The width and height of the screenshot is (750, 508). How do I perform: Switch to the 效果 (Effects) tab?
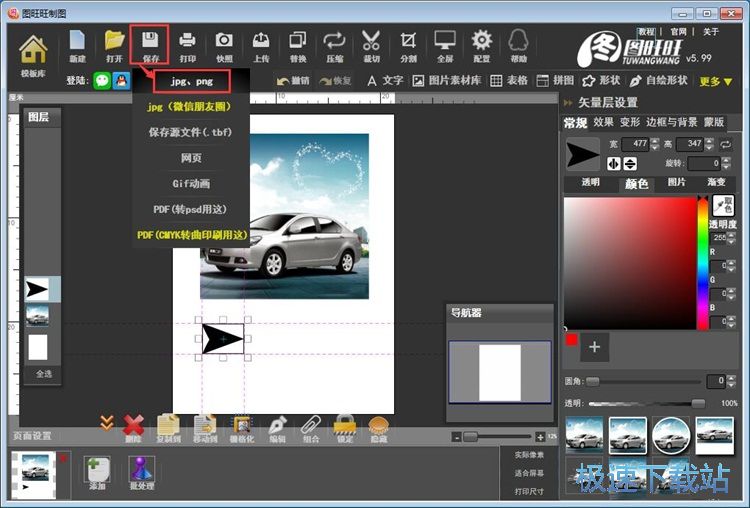pyautogui.click(x=604, y=122)
